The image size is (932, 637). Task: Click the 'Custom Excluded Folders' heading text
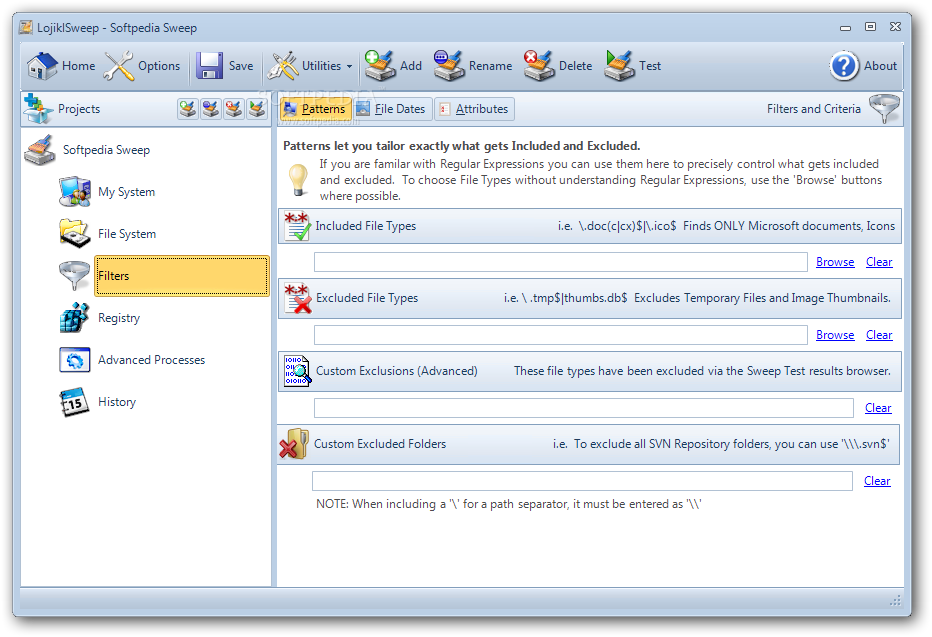380,444
